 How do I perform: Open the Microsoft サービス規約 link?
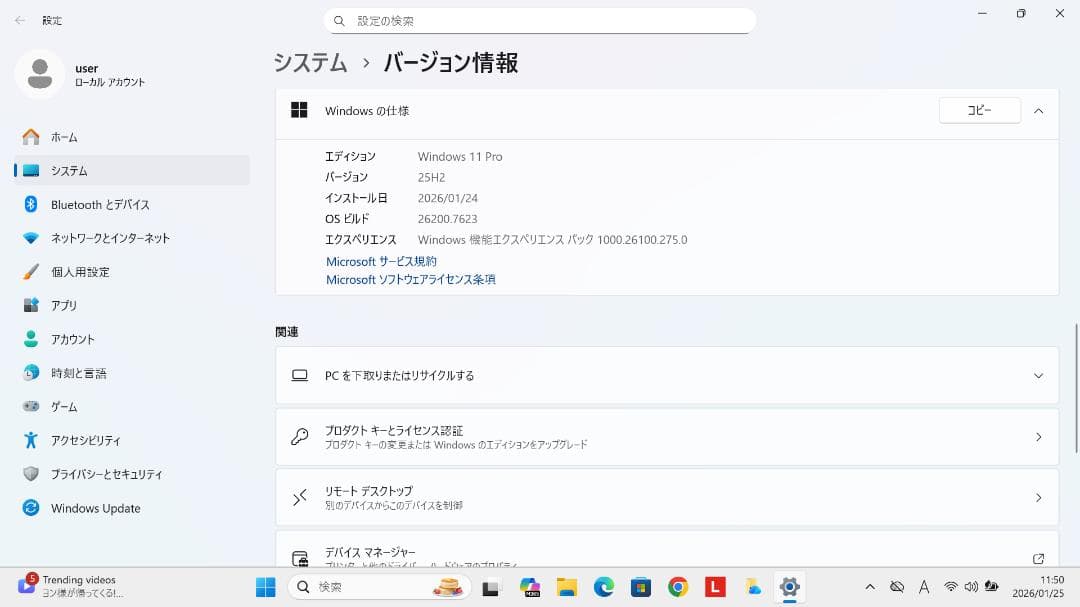tap(380, 261)
